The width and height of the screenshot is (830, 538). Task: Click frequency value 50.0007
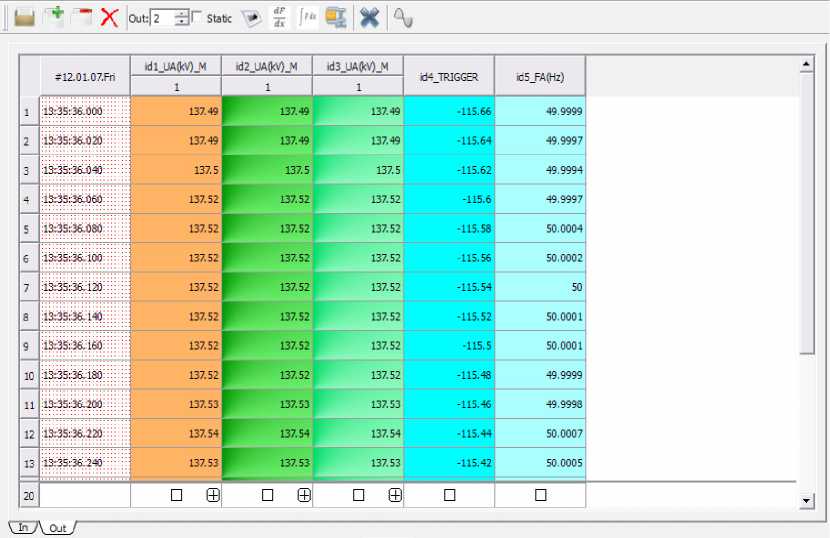540,434
